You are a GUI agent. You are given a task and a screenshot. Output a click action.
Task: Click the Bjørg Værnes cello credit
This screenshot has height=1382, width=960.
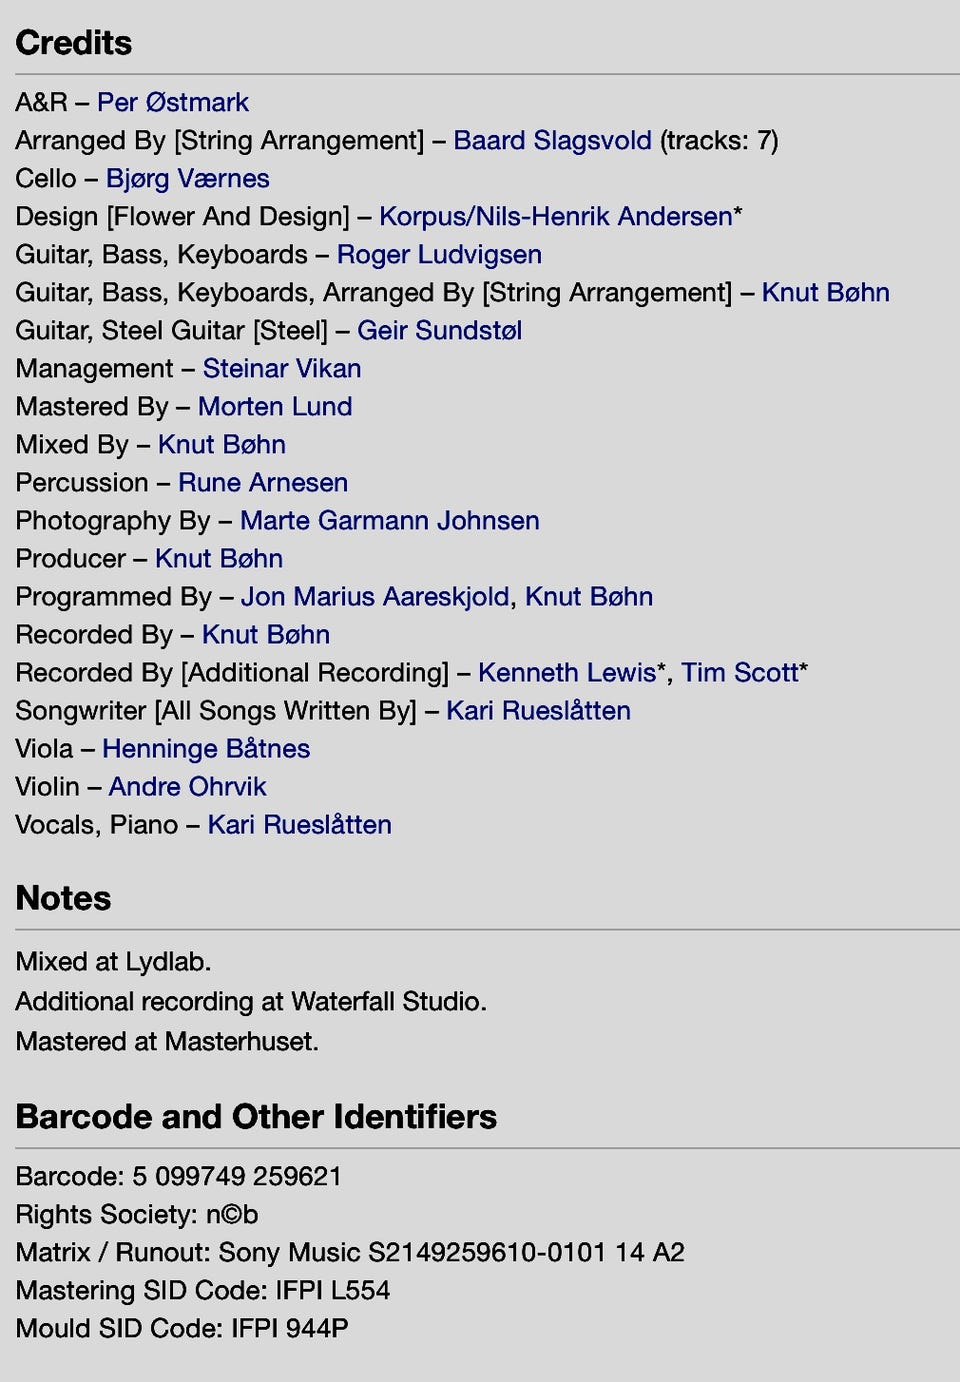188,178
